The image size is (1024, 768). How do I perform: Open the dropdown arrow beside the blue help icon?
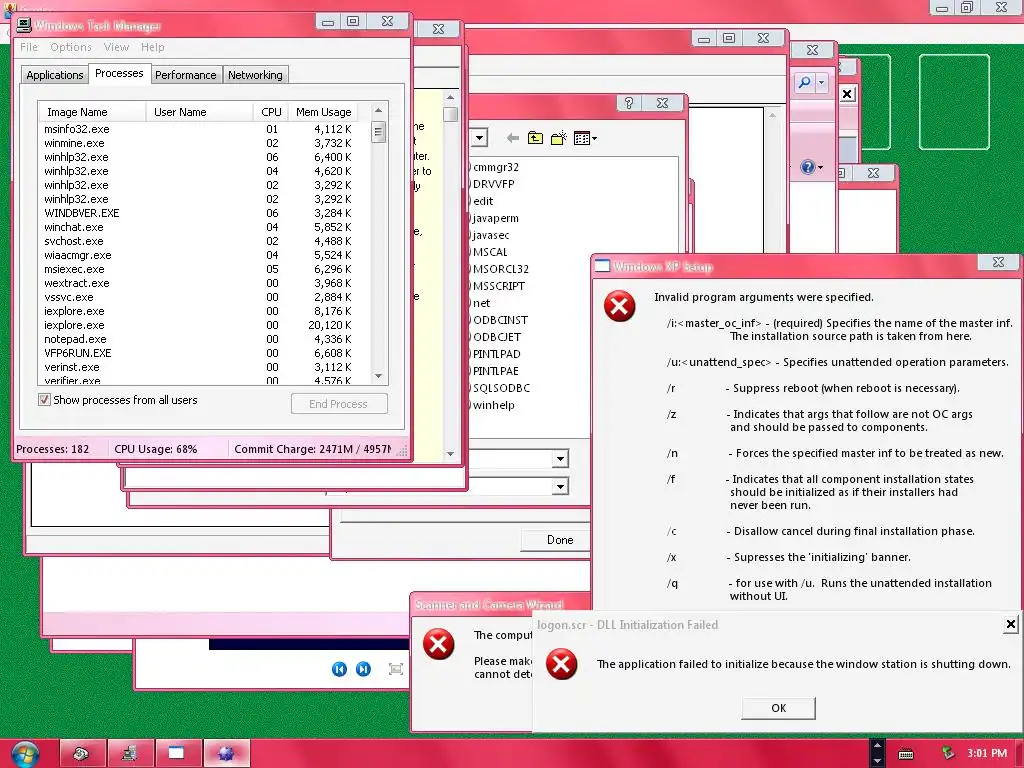click(x=820, y=167)
